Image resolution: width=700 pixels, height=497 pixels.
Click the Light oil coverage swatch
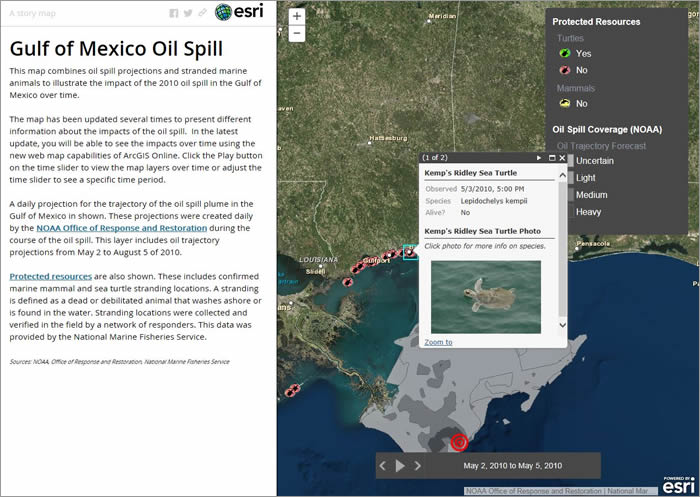pos(571,178)
